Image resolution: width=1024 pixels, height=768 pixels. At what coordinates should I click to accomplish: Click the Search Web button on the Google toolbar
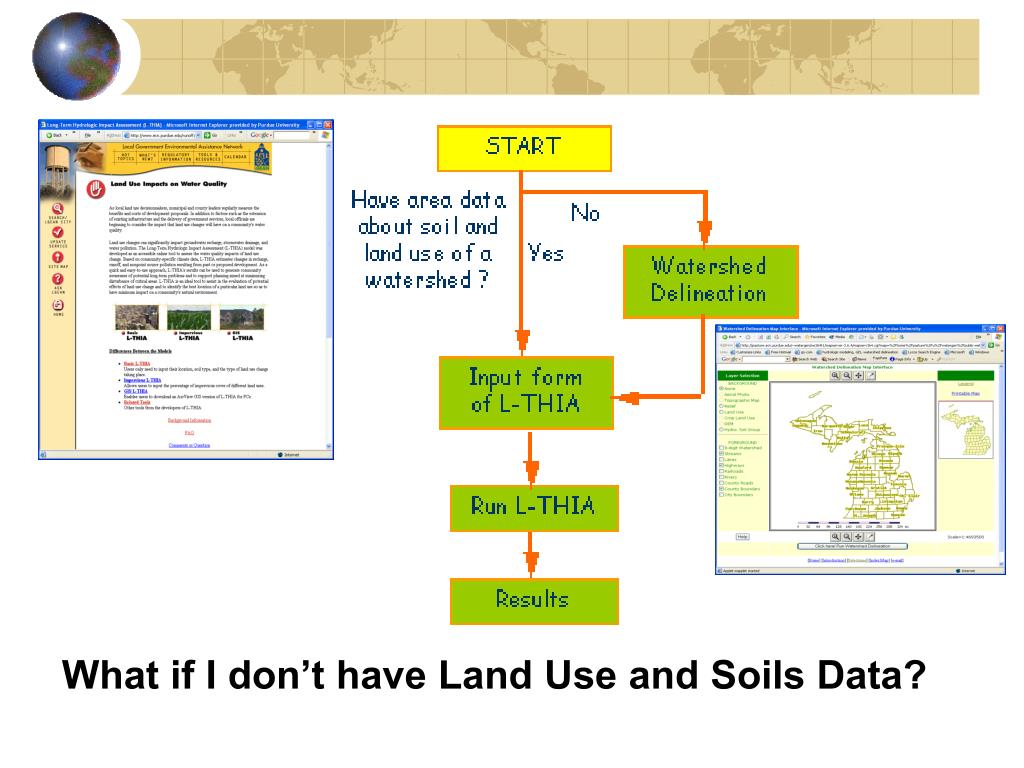805,359
